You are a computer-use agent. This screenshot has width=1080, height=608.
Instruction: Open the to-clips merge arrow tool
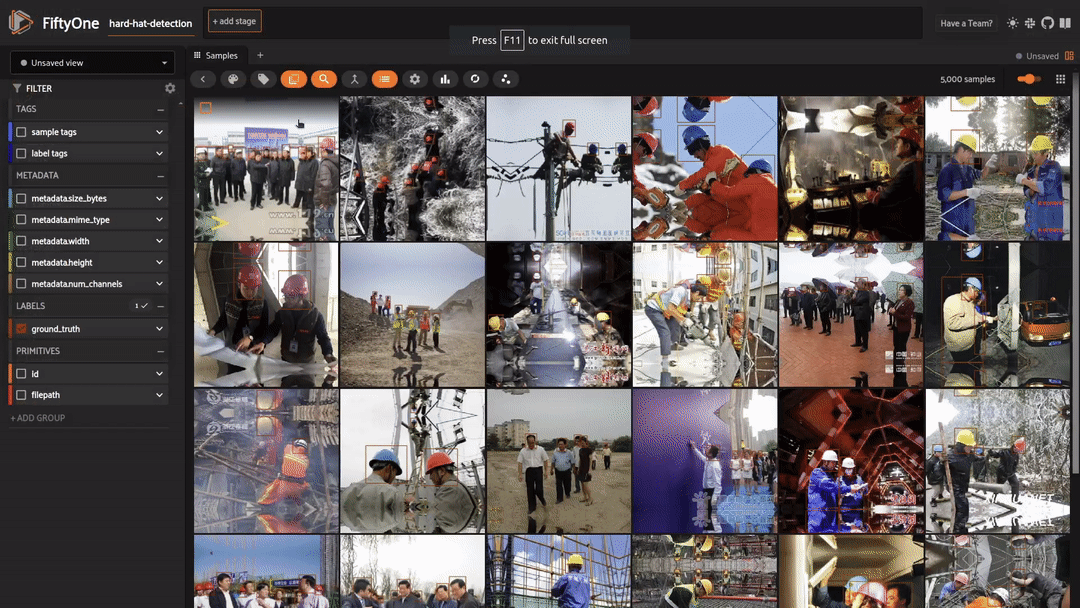354,79
